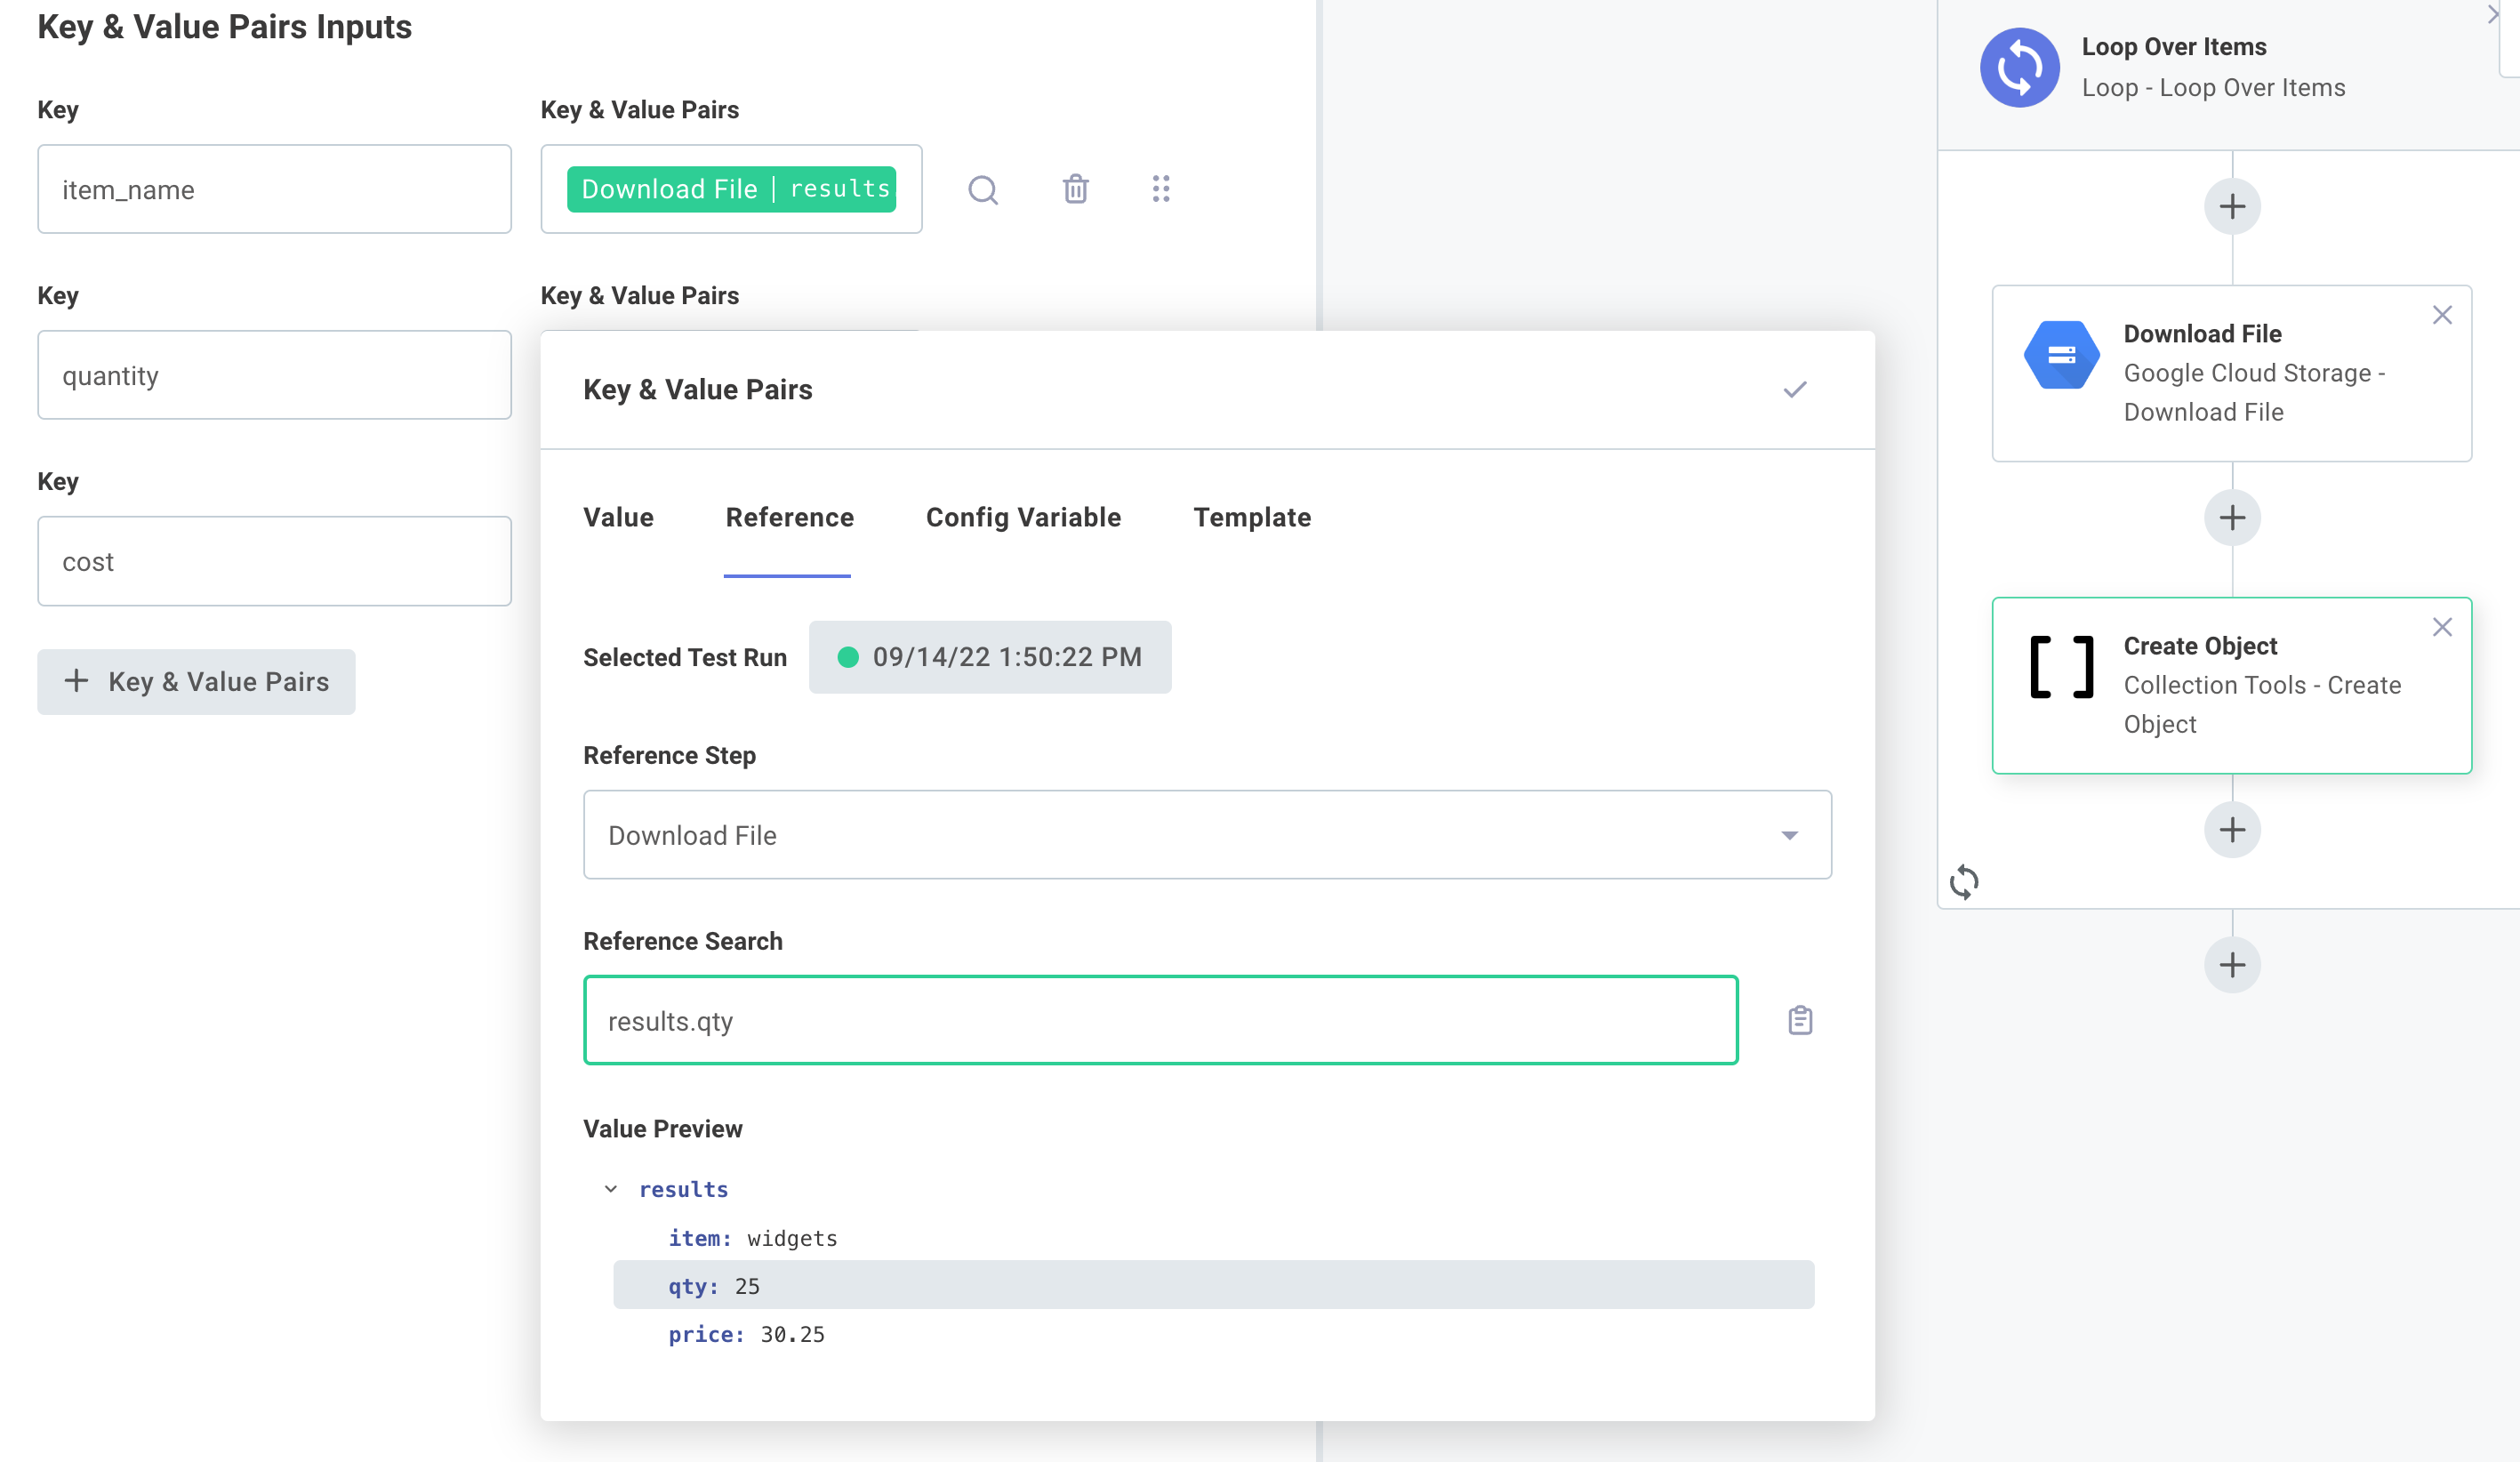Remove the Create Object step via its X
2520x1462 pixels.
2443,627
